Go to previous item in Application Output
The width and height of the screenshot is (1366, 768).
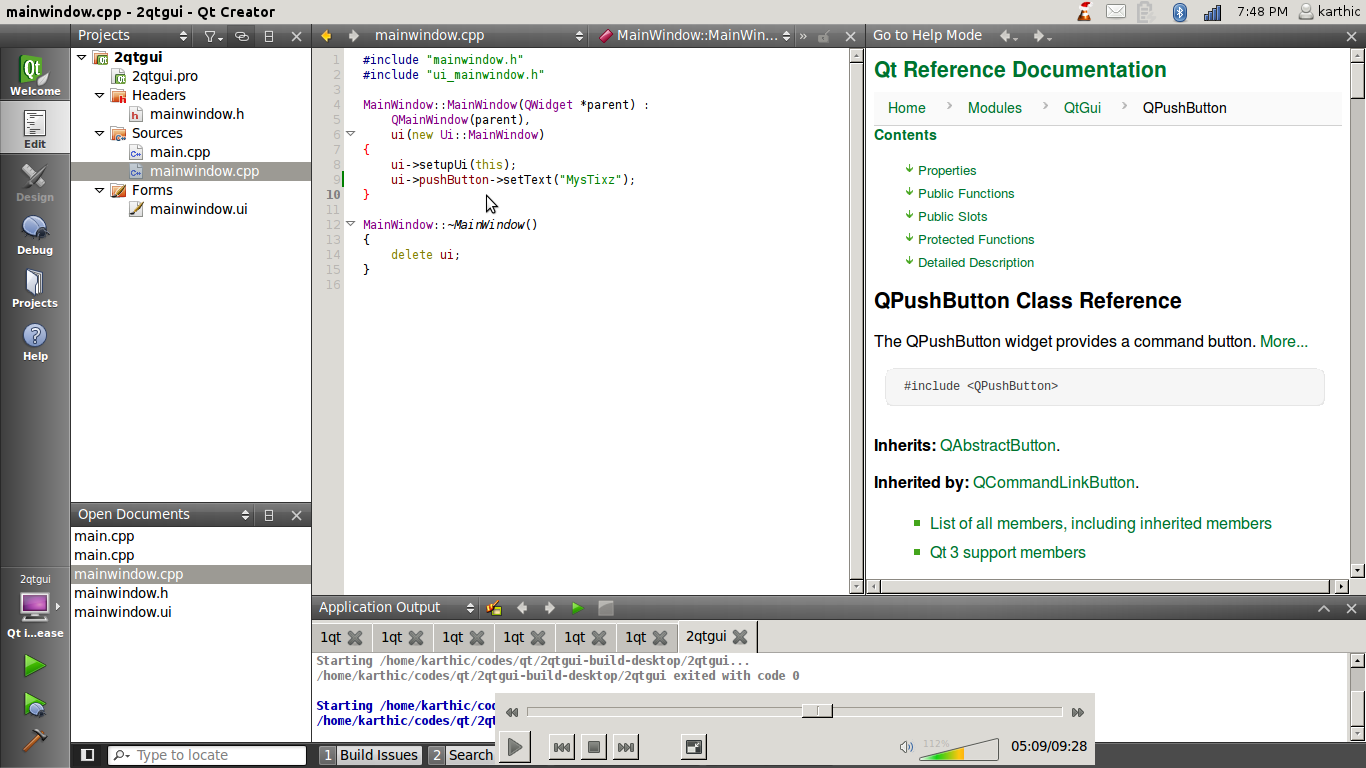(x=522, y=608)
